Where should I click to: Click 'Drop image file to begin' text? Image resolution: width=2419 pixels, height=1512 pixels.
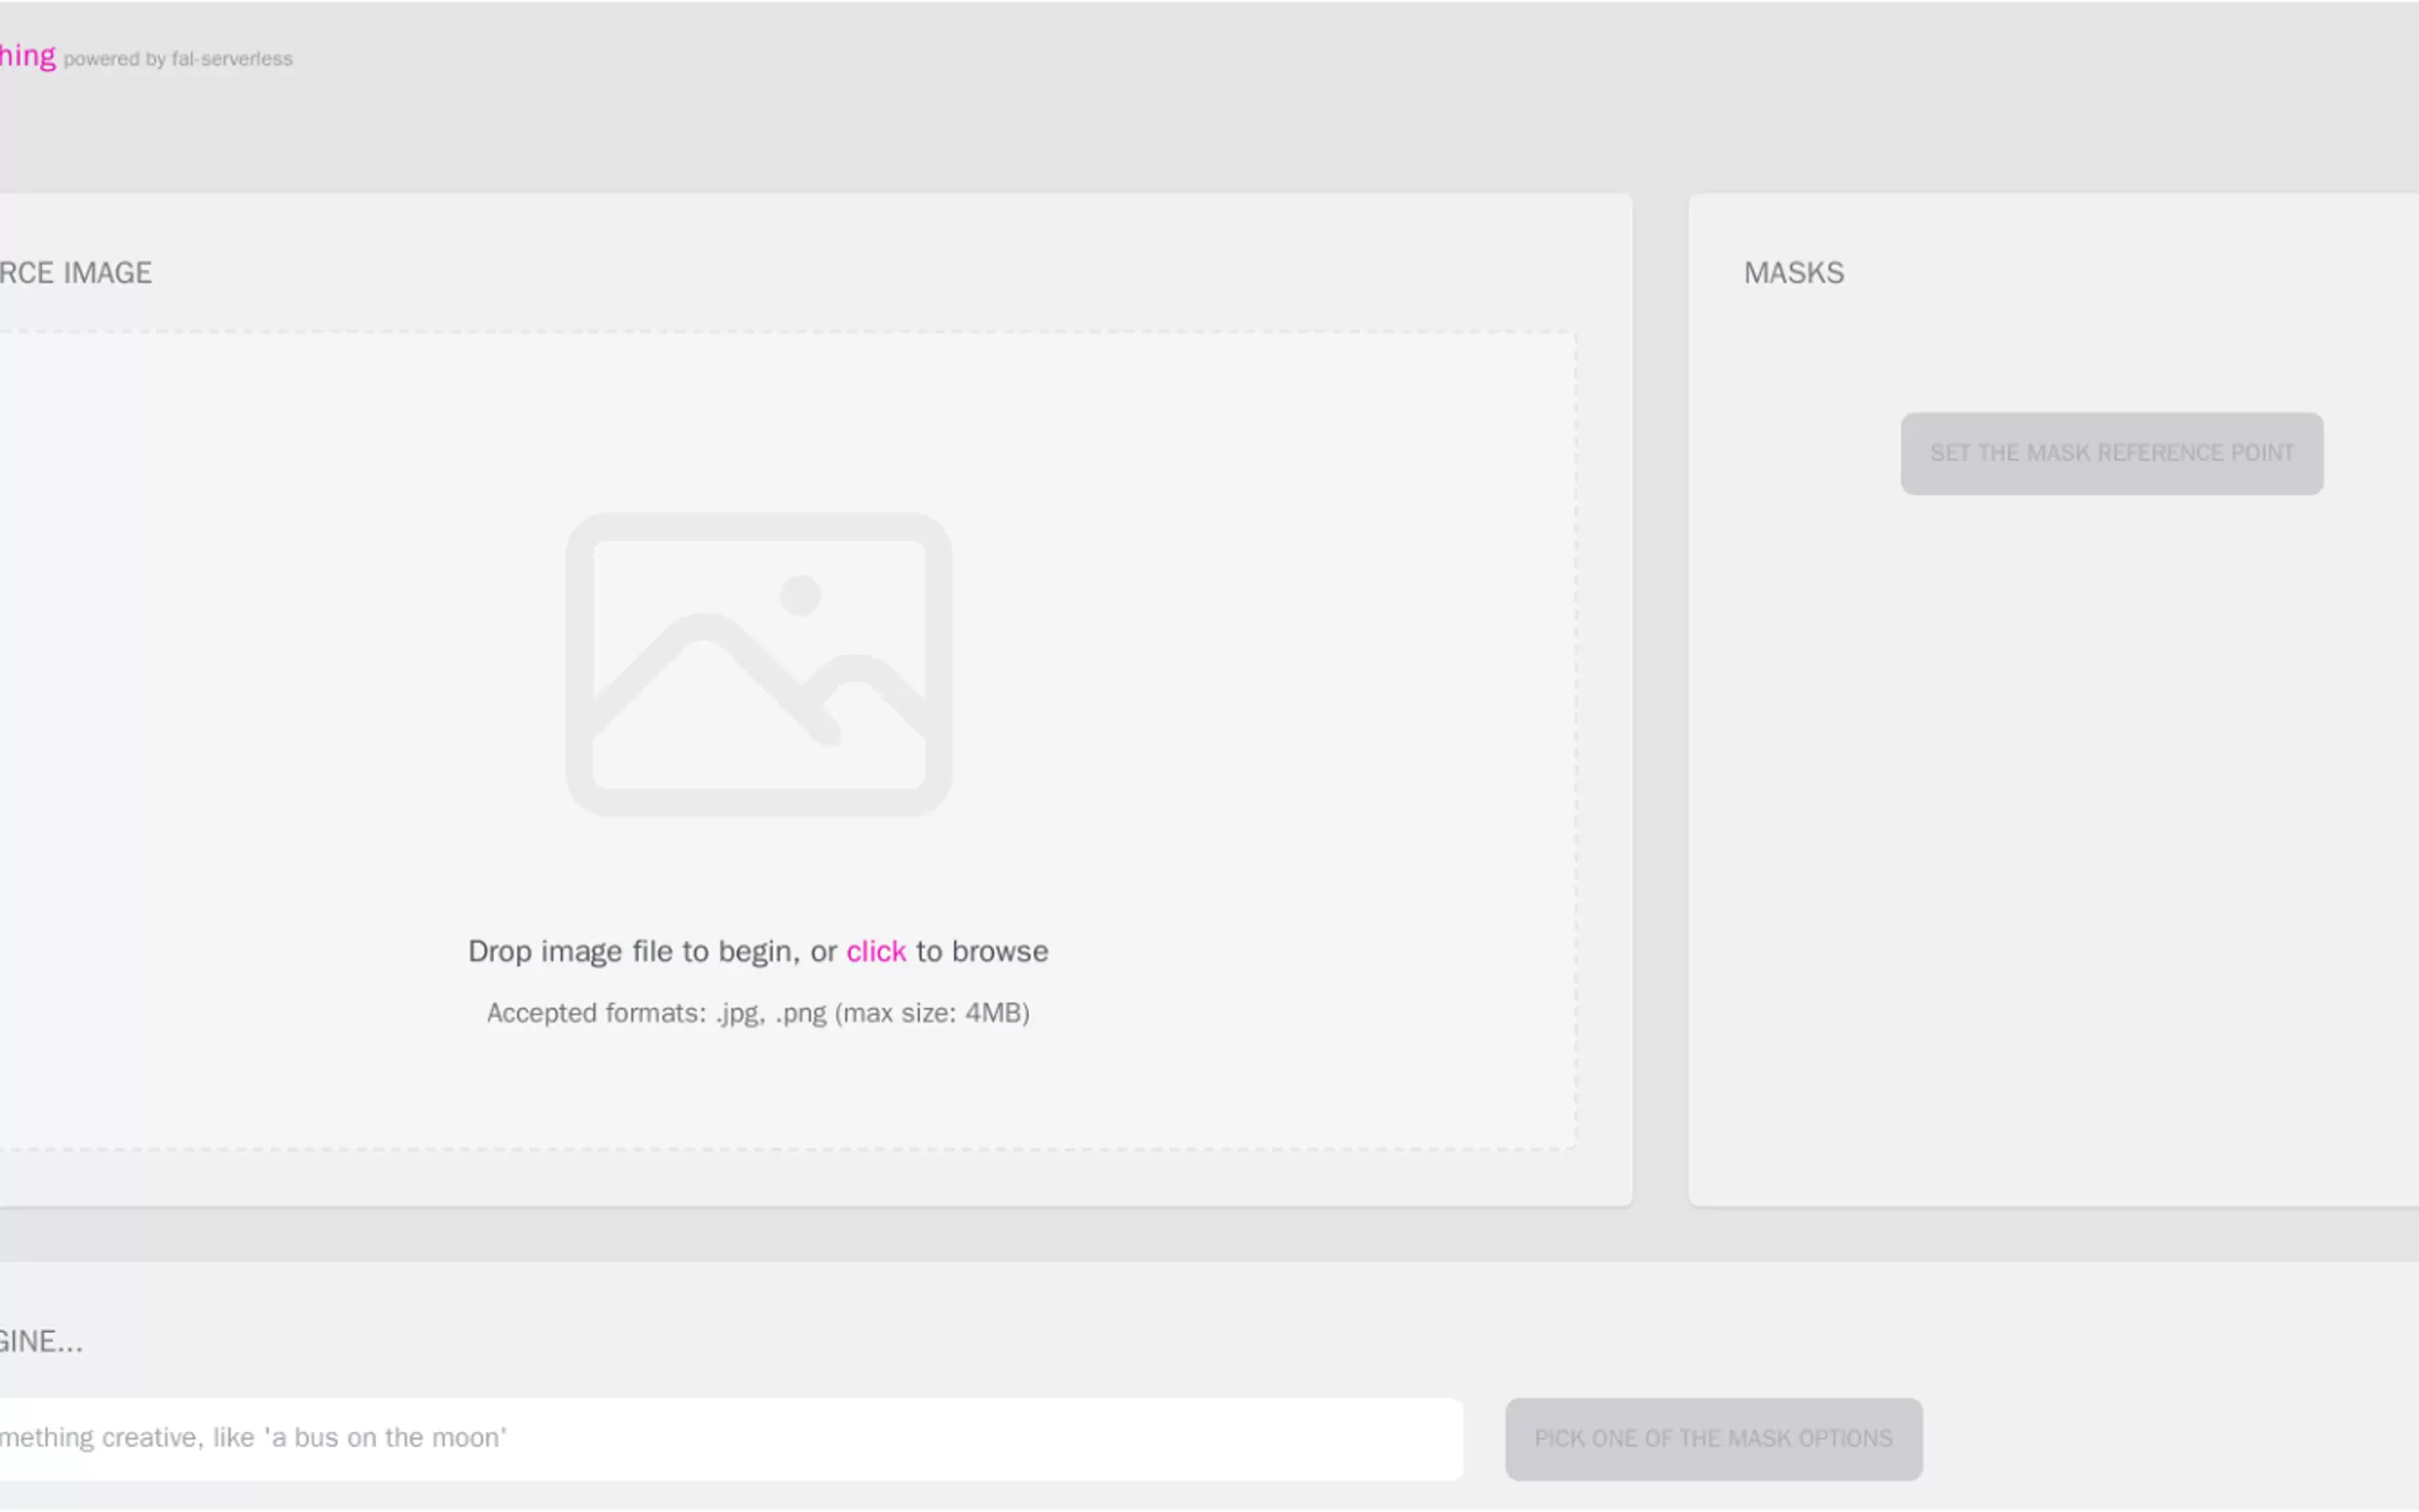632,951
